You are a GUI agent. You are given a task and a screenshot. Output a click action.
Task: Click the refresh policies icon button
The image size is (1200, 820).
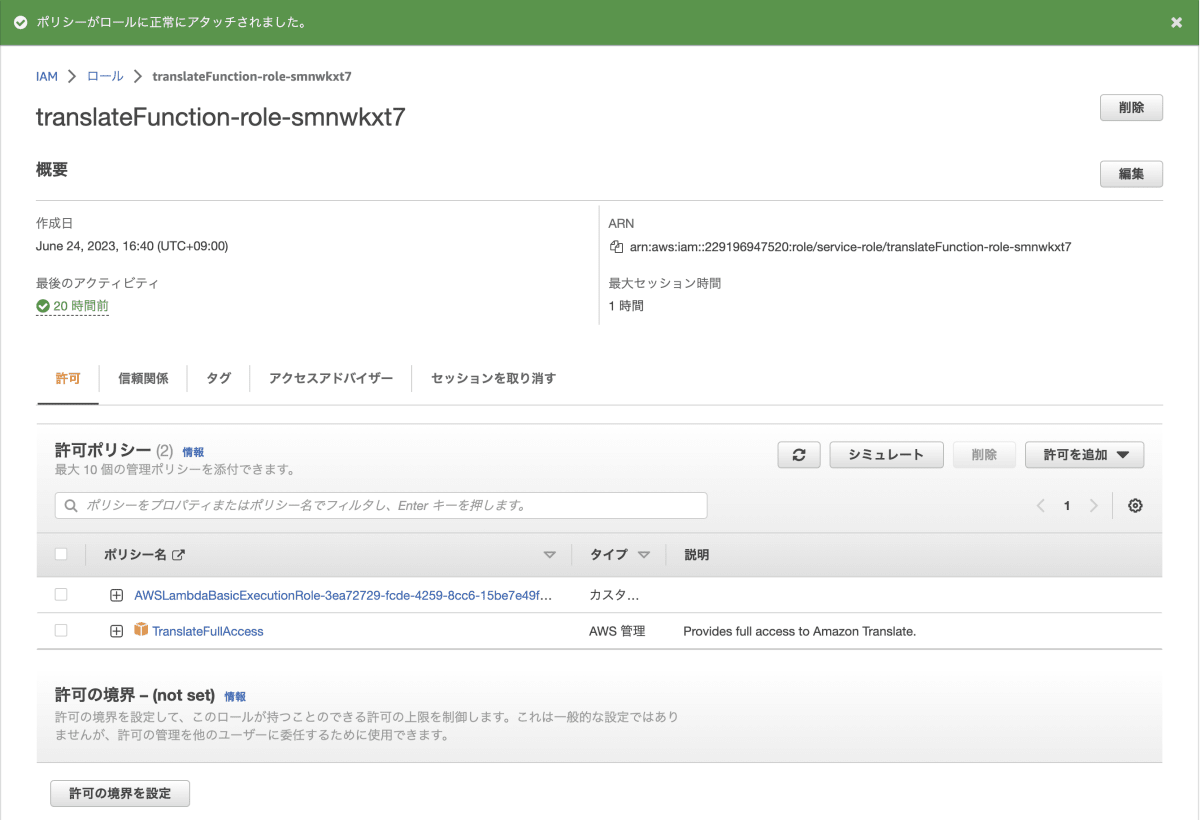click(798, 455)
